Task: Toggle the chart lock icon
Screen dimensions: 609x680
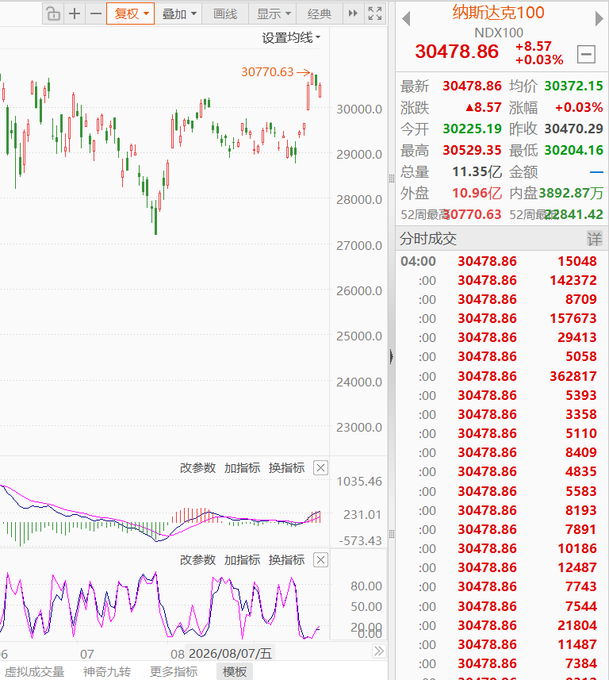Action: [53, 14]
